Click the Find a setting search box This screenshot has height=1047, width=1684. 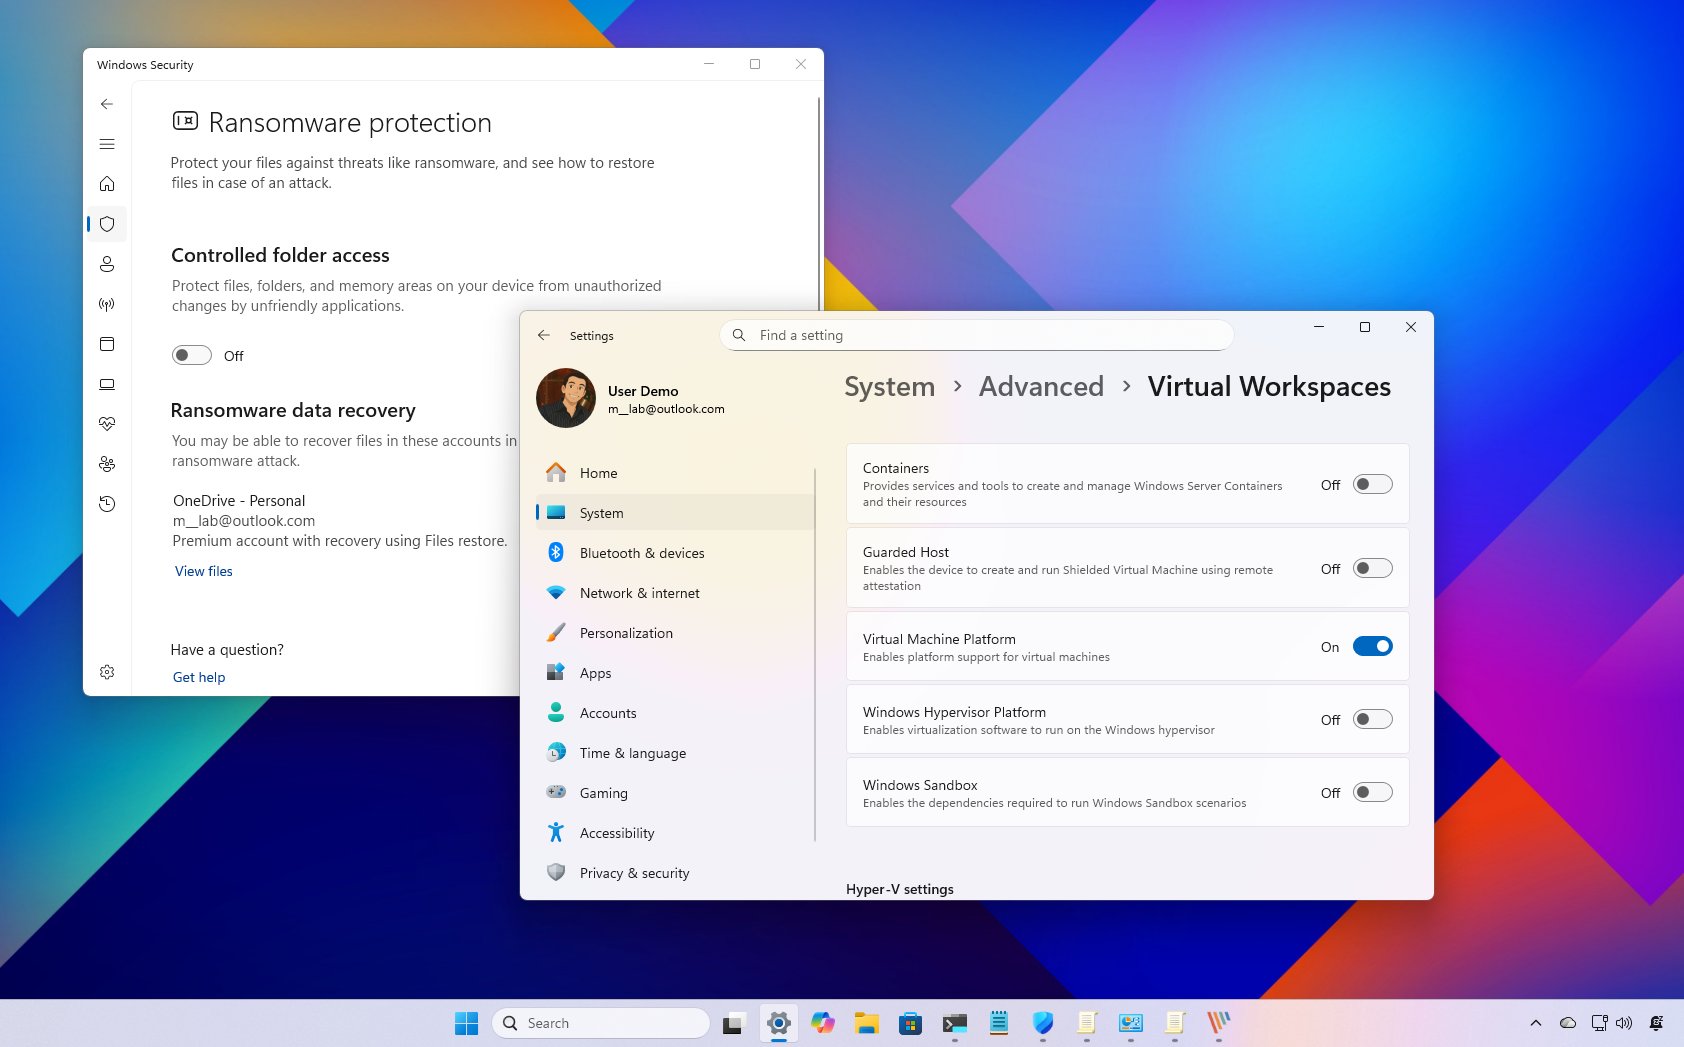[x=975, y=335]
